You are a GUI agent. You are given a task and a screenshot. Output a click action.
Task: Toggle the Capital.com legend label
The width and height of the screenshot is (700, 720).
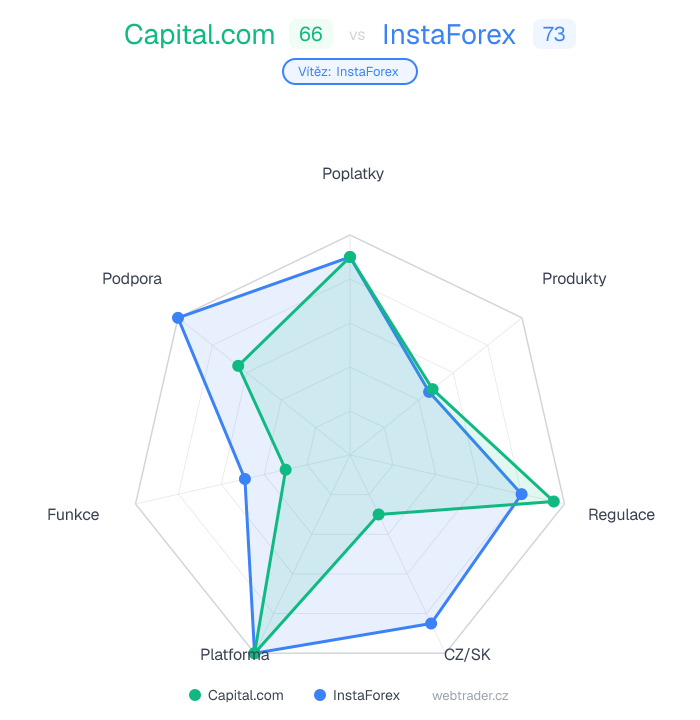click(x=246, y=695)
